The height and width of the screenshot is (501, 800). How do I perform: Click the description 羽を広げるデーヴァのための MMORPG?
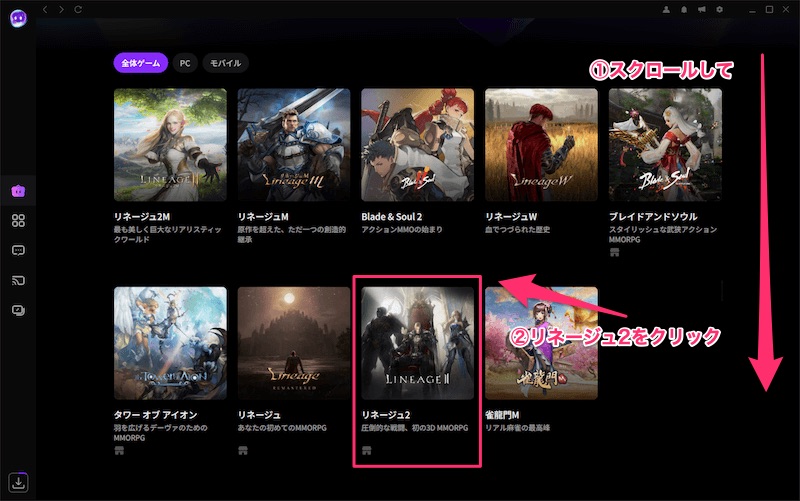[x=161, y=433]
